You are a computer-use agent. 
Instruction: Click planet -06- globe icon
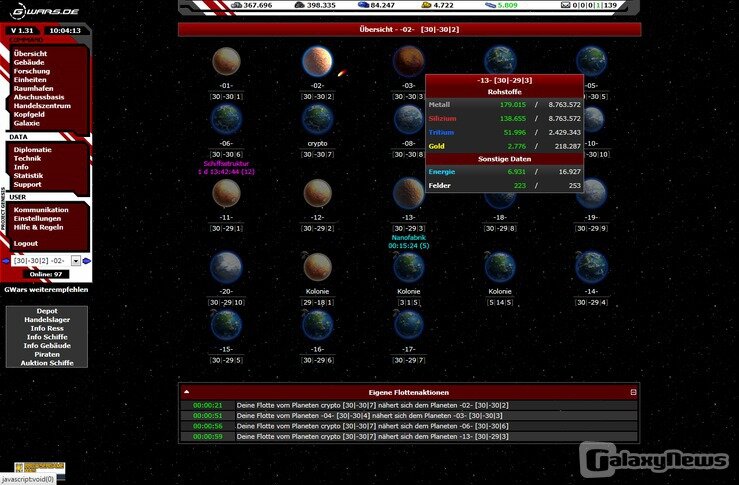(x=226, y=119)
